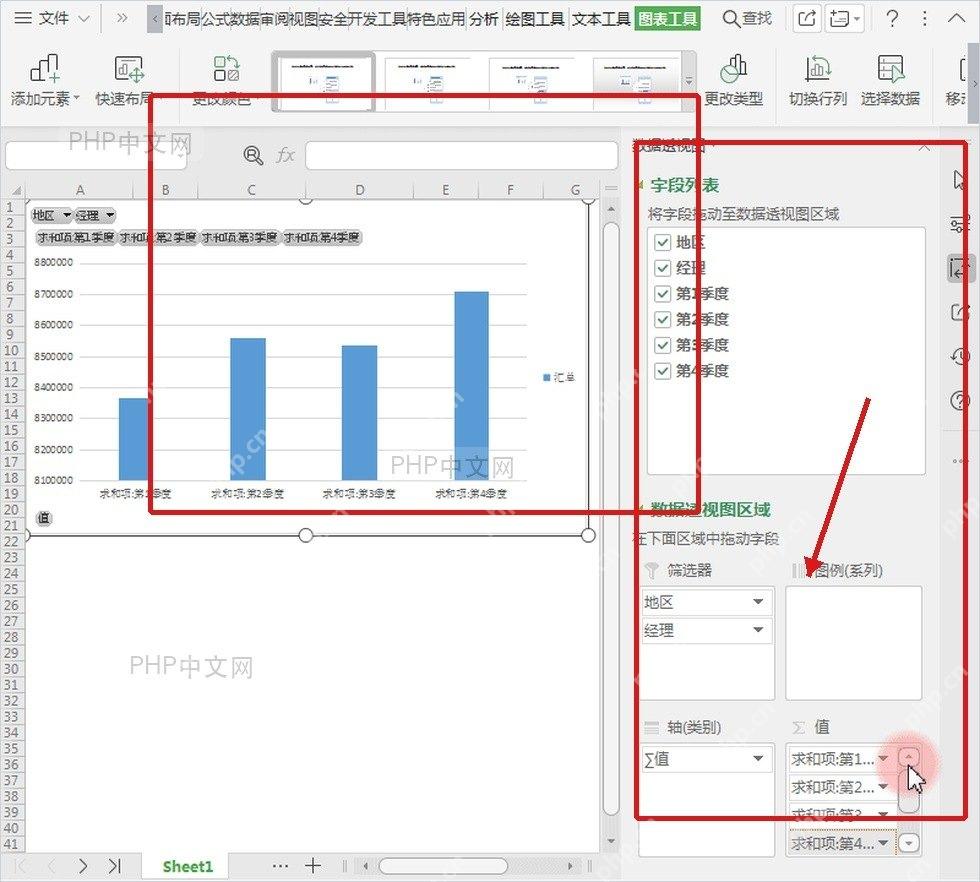Screen dimensions: 980x882
Task: Uncheck the 第2季度 field checkbox
Action: pyautogui.click(x=662, y=319)
